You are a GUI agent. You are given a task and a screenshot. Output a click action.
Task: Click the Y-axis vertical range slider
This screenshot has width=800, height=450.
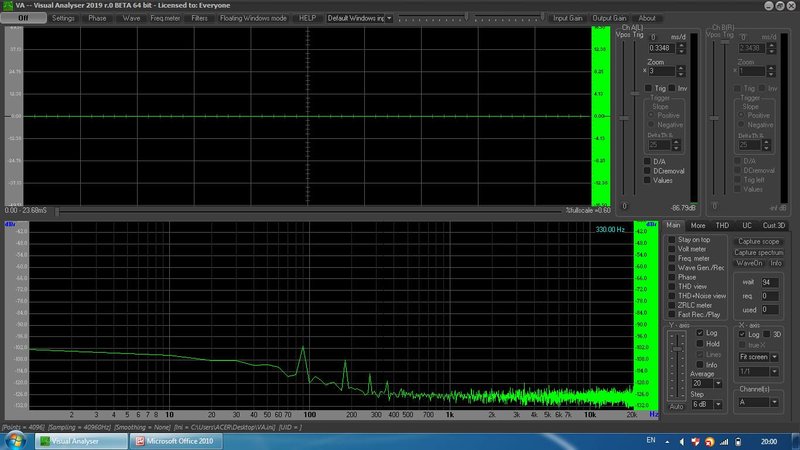pyautogui.click(x=677, y=365)
